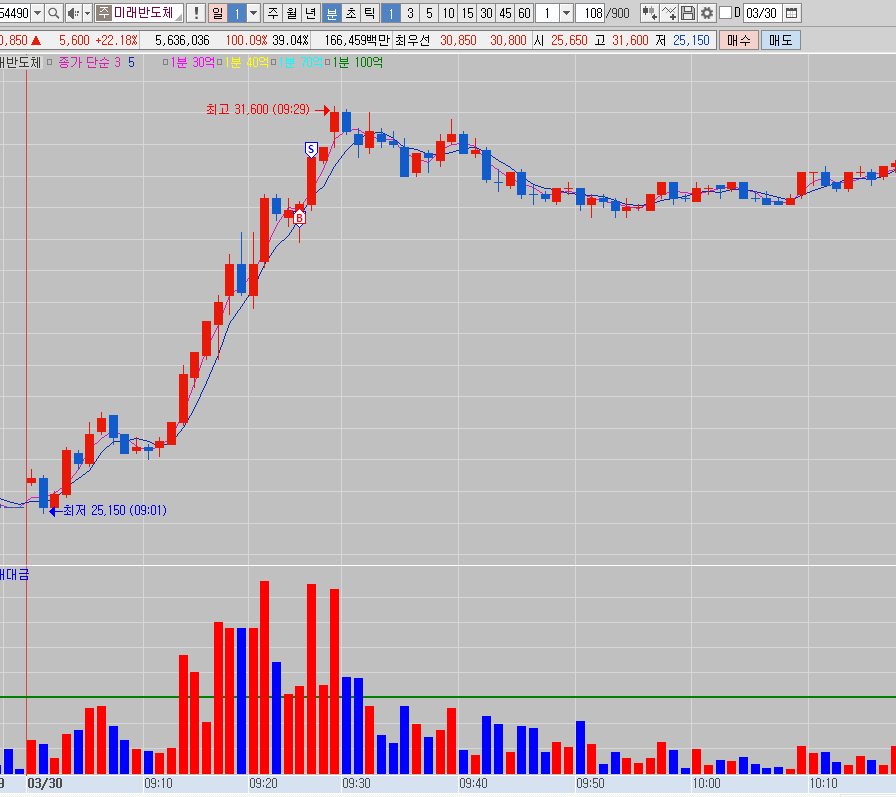Image resolution: width=896 pixels, height=797 pixels.
Task: Select the 15-minute interval button
Action: click(x=467, y=13)
